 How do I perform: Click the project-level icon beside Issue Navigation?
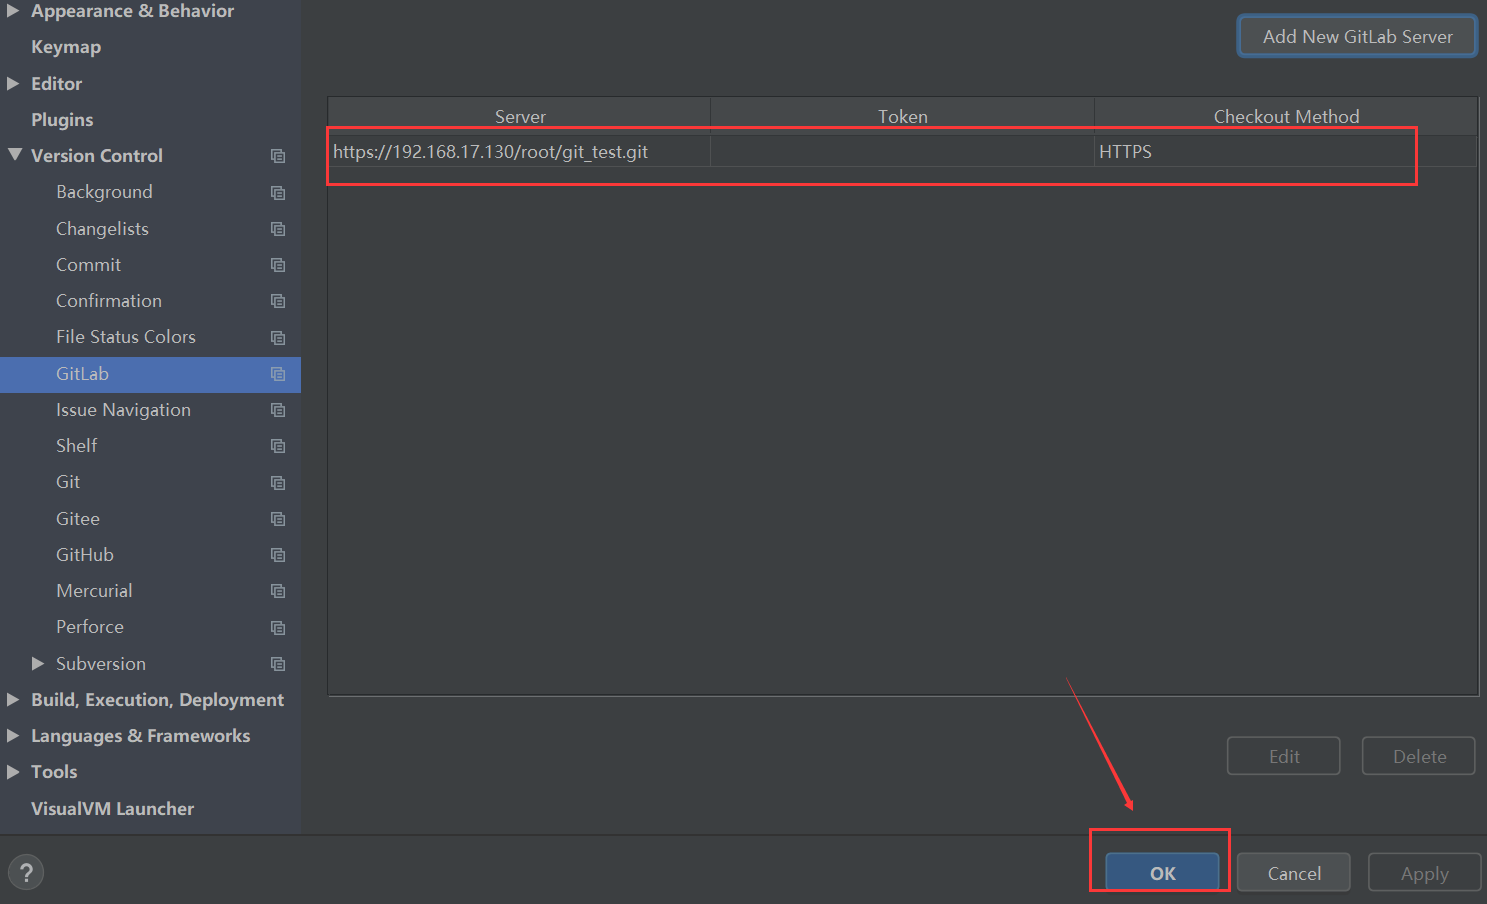point(278,410)
